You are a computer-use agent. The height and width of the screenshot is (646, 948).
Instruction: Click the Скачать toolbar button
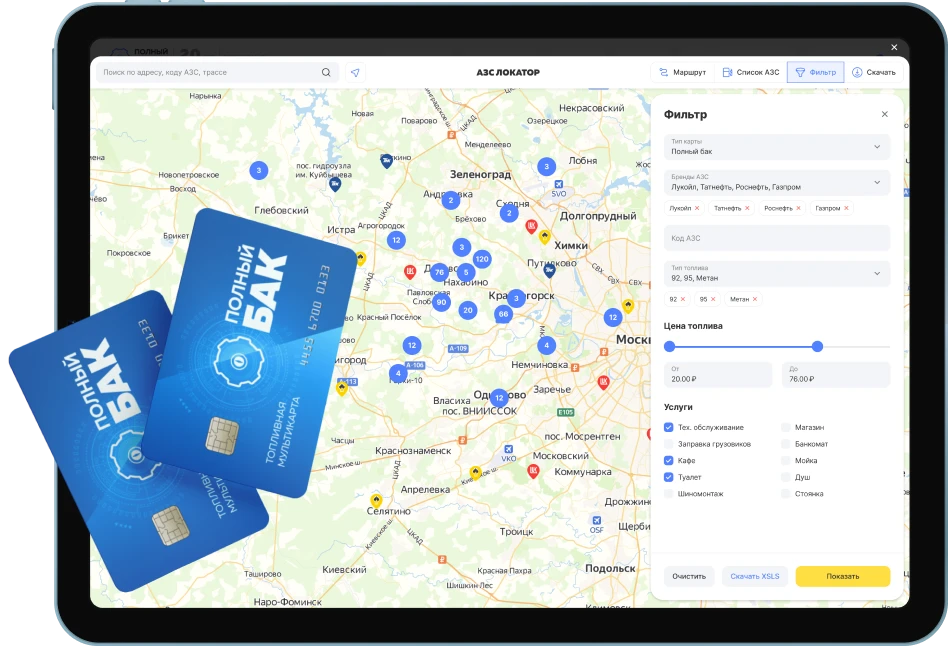tap(874, 72)
